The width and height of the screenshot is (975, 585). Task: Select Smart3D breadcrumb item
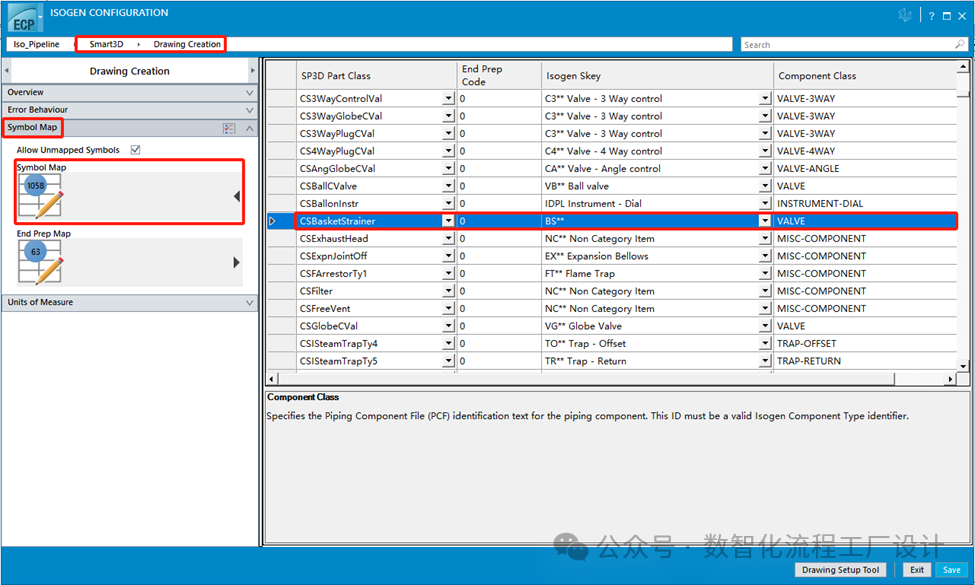click(x=106, y=44)
